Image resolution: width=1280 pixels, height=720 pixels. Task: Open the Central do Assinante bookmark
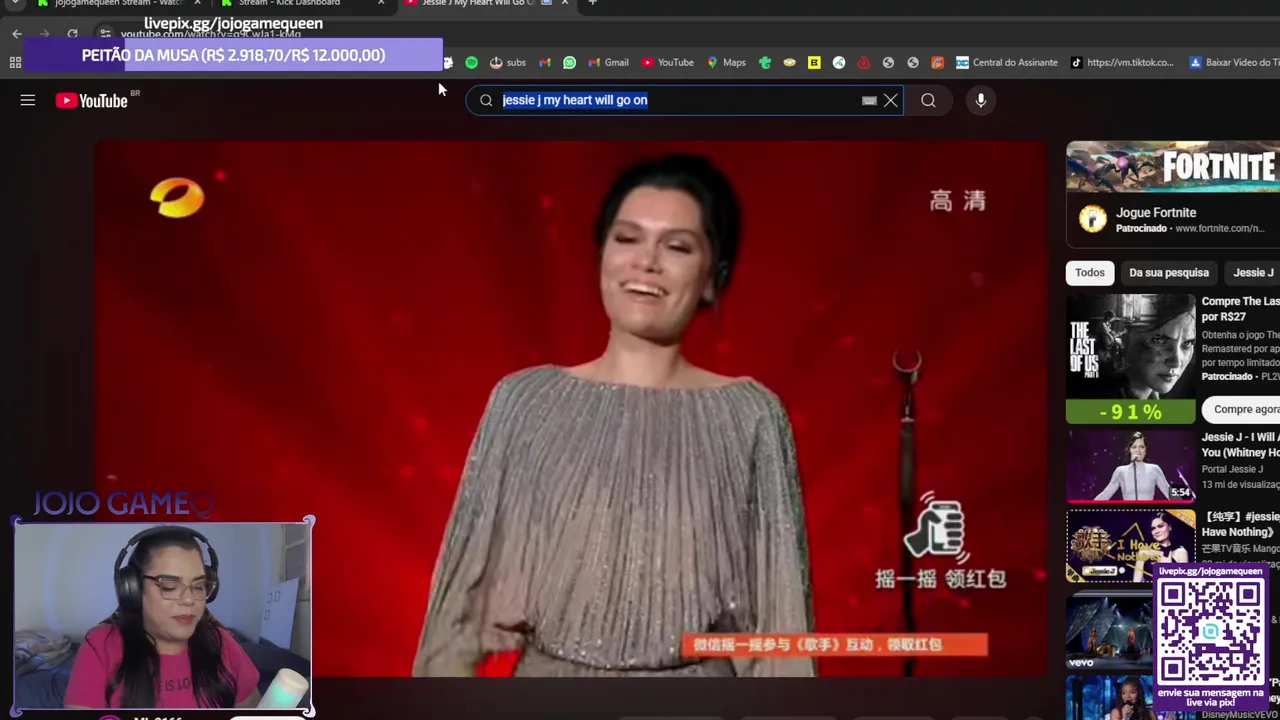pyautogui.click(x=1006, y=62)
